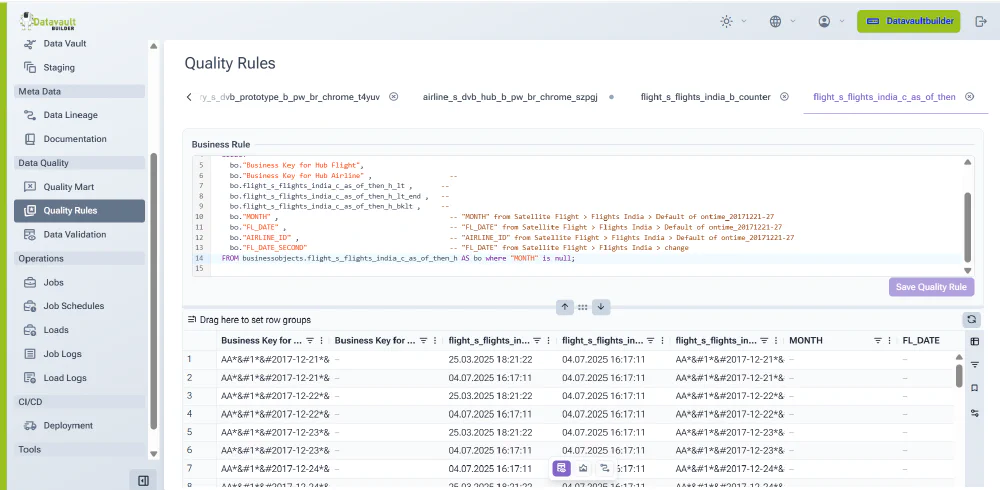Close the dvb_prototype_b_pw_br_chrome_t4yuv tab
The width and height of the screenshot is (1000, 490).
click(393, 97)
